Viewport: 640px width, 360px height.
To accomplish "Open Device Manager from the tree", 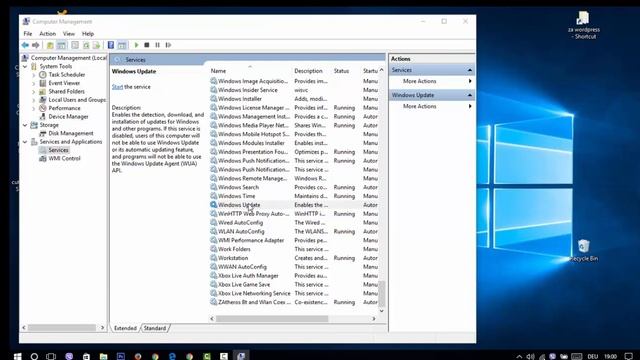I will 68,116.
